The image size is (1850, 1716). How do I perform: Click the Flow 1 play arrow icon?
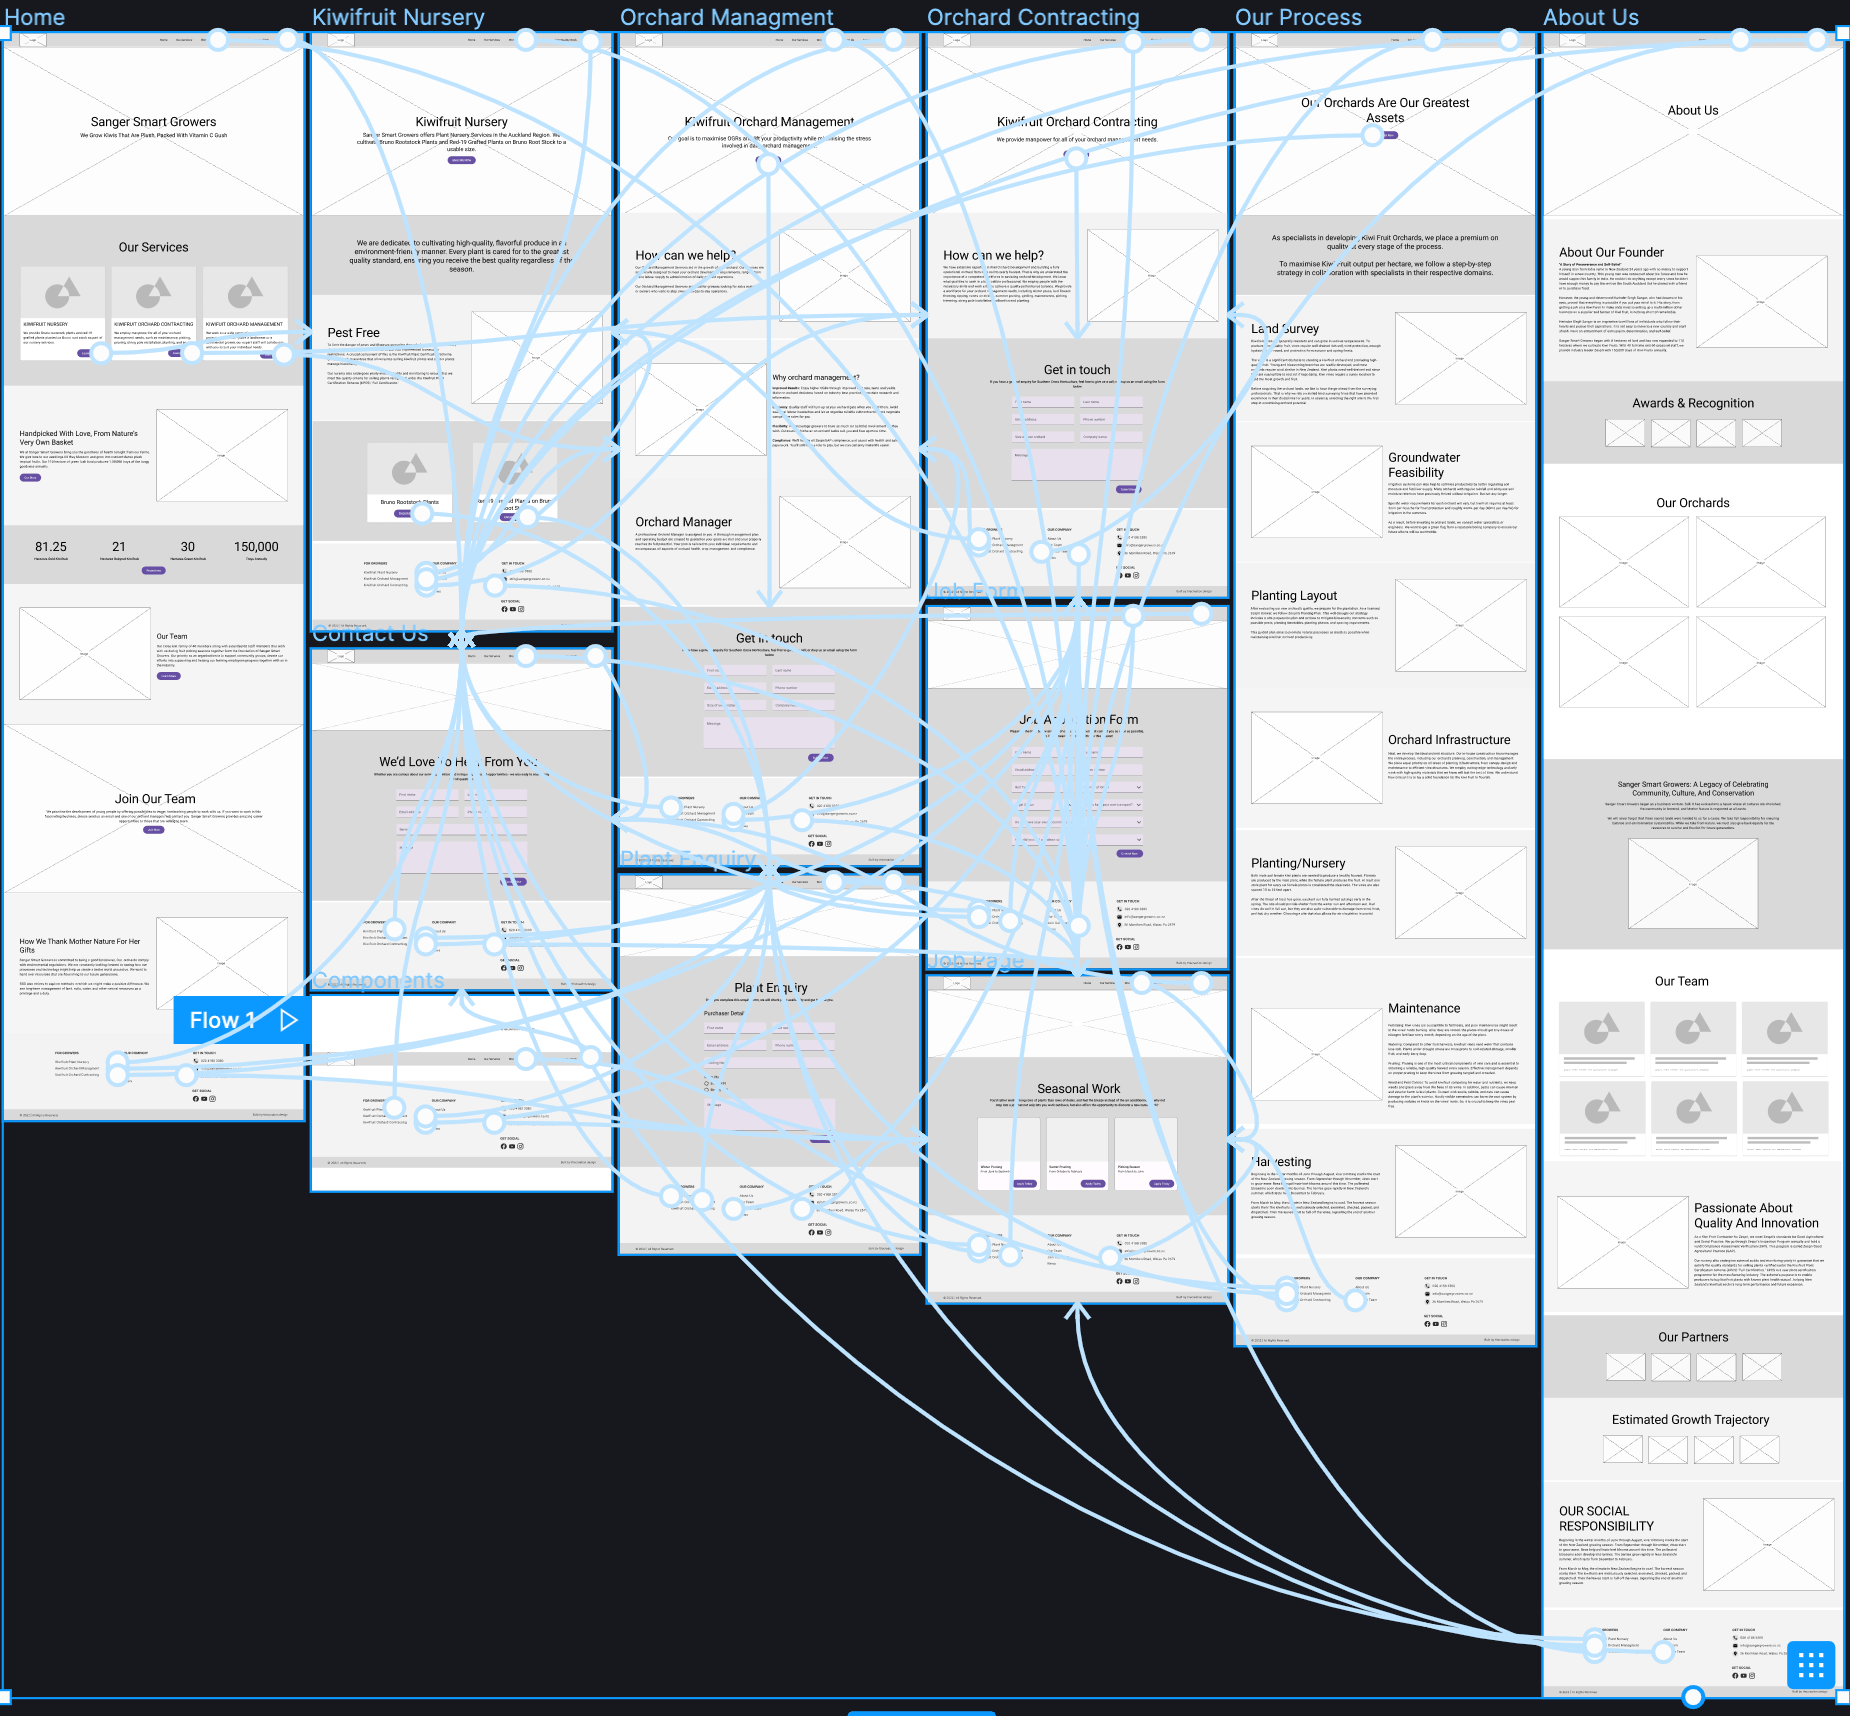[289, 1020]
